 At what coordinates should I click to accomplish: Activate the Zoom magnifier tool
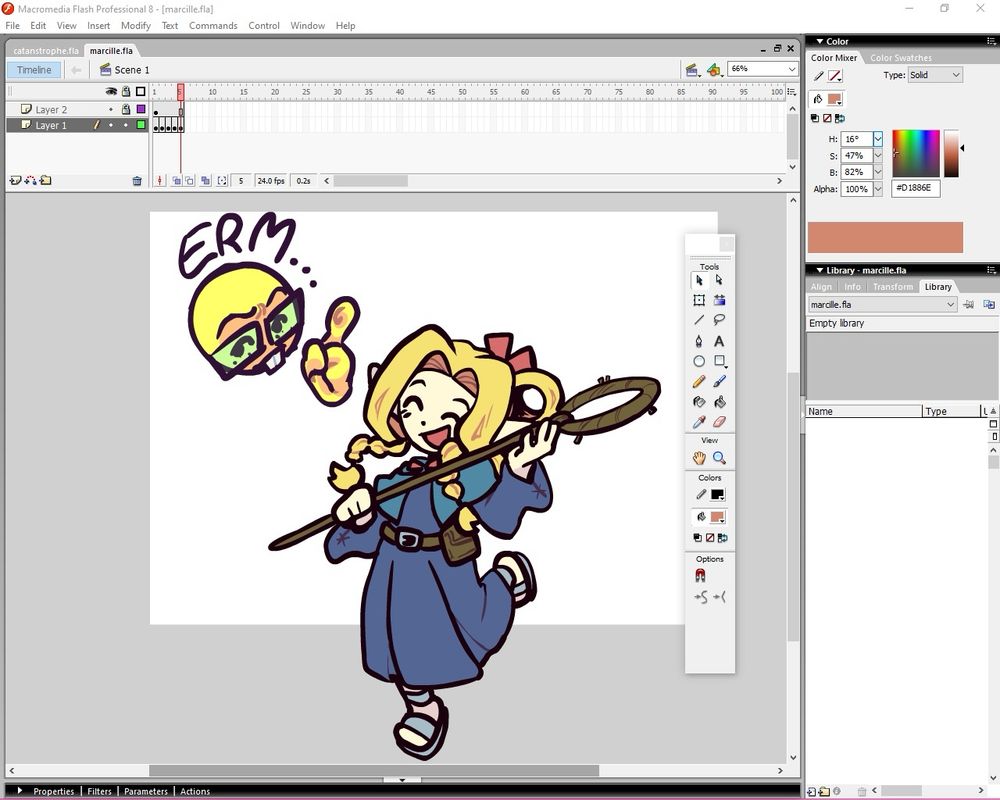(x=719, y=458)
